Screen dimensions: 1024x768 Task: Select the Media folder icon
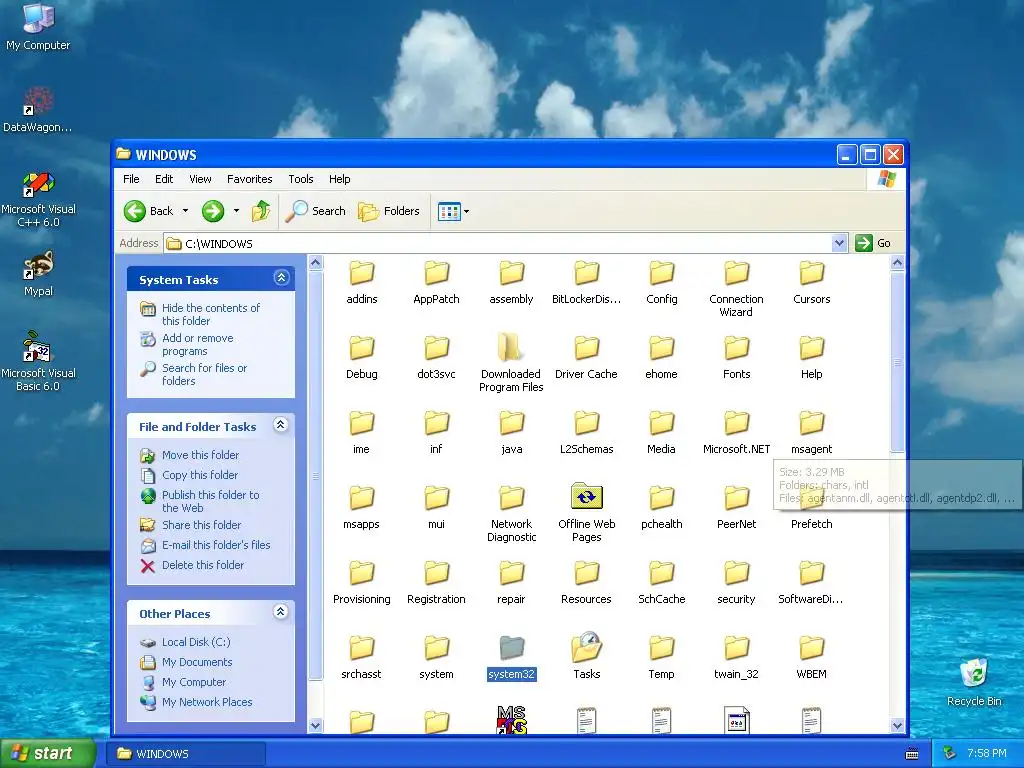(662, 423)
